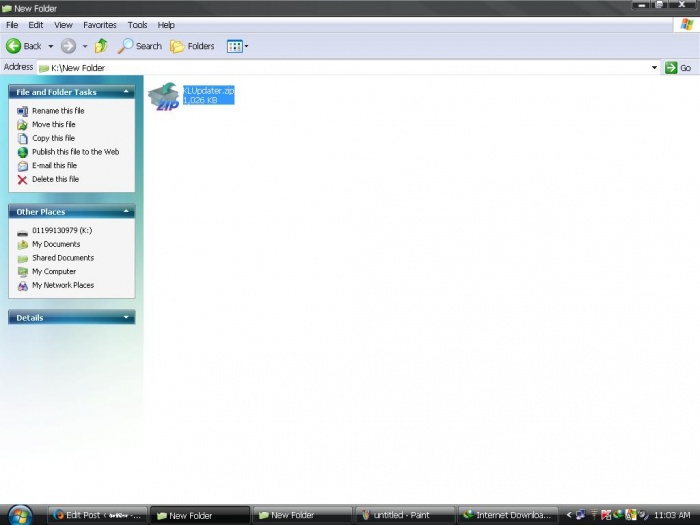Expand the address bar dropdown

(x=654, y=68)
